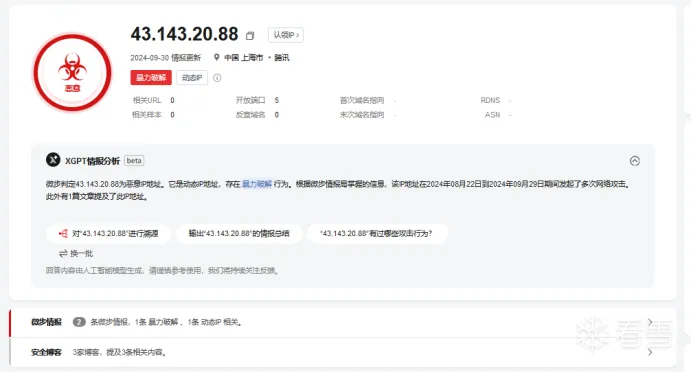
Task: Open the highlighted 暴力破解 link in analysis
Action: coord(256,184)
